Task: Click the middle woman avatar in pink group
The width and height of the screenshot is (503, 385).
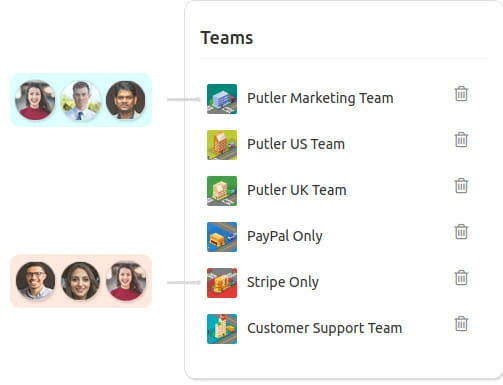Action: tap(80, 281)
